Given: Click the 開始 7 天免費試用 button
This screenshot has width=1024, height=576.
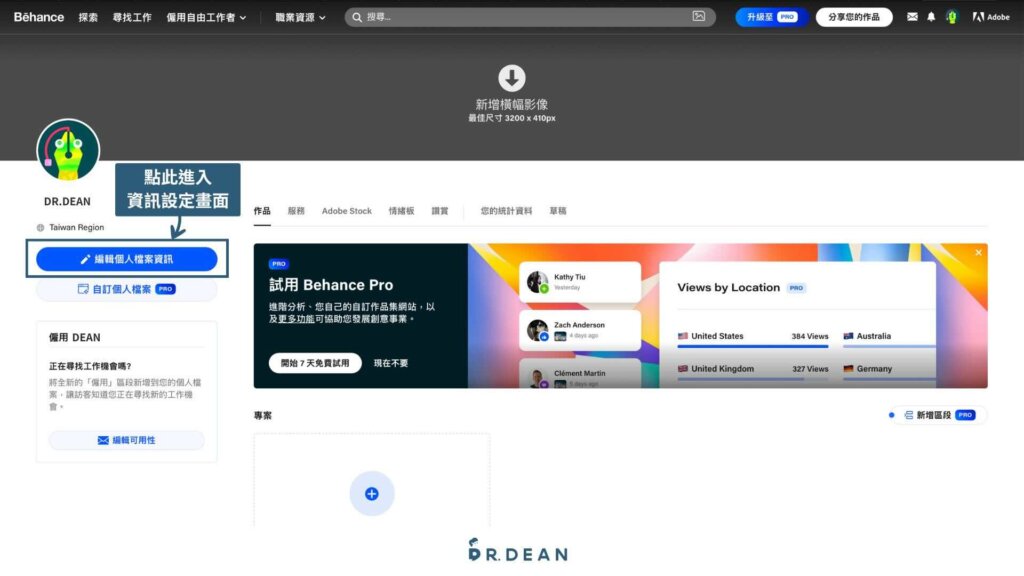Looking at the screenshot, I should tap(314, 363).
